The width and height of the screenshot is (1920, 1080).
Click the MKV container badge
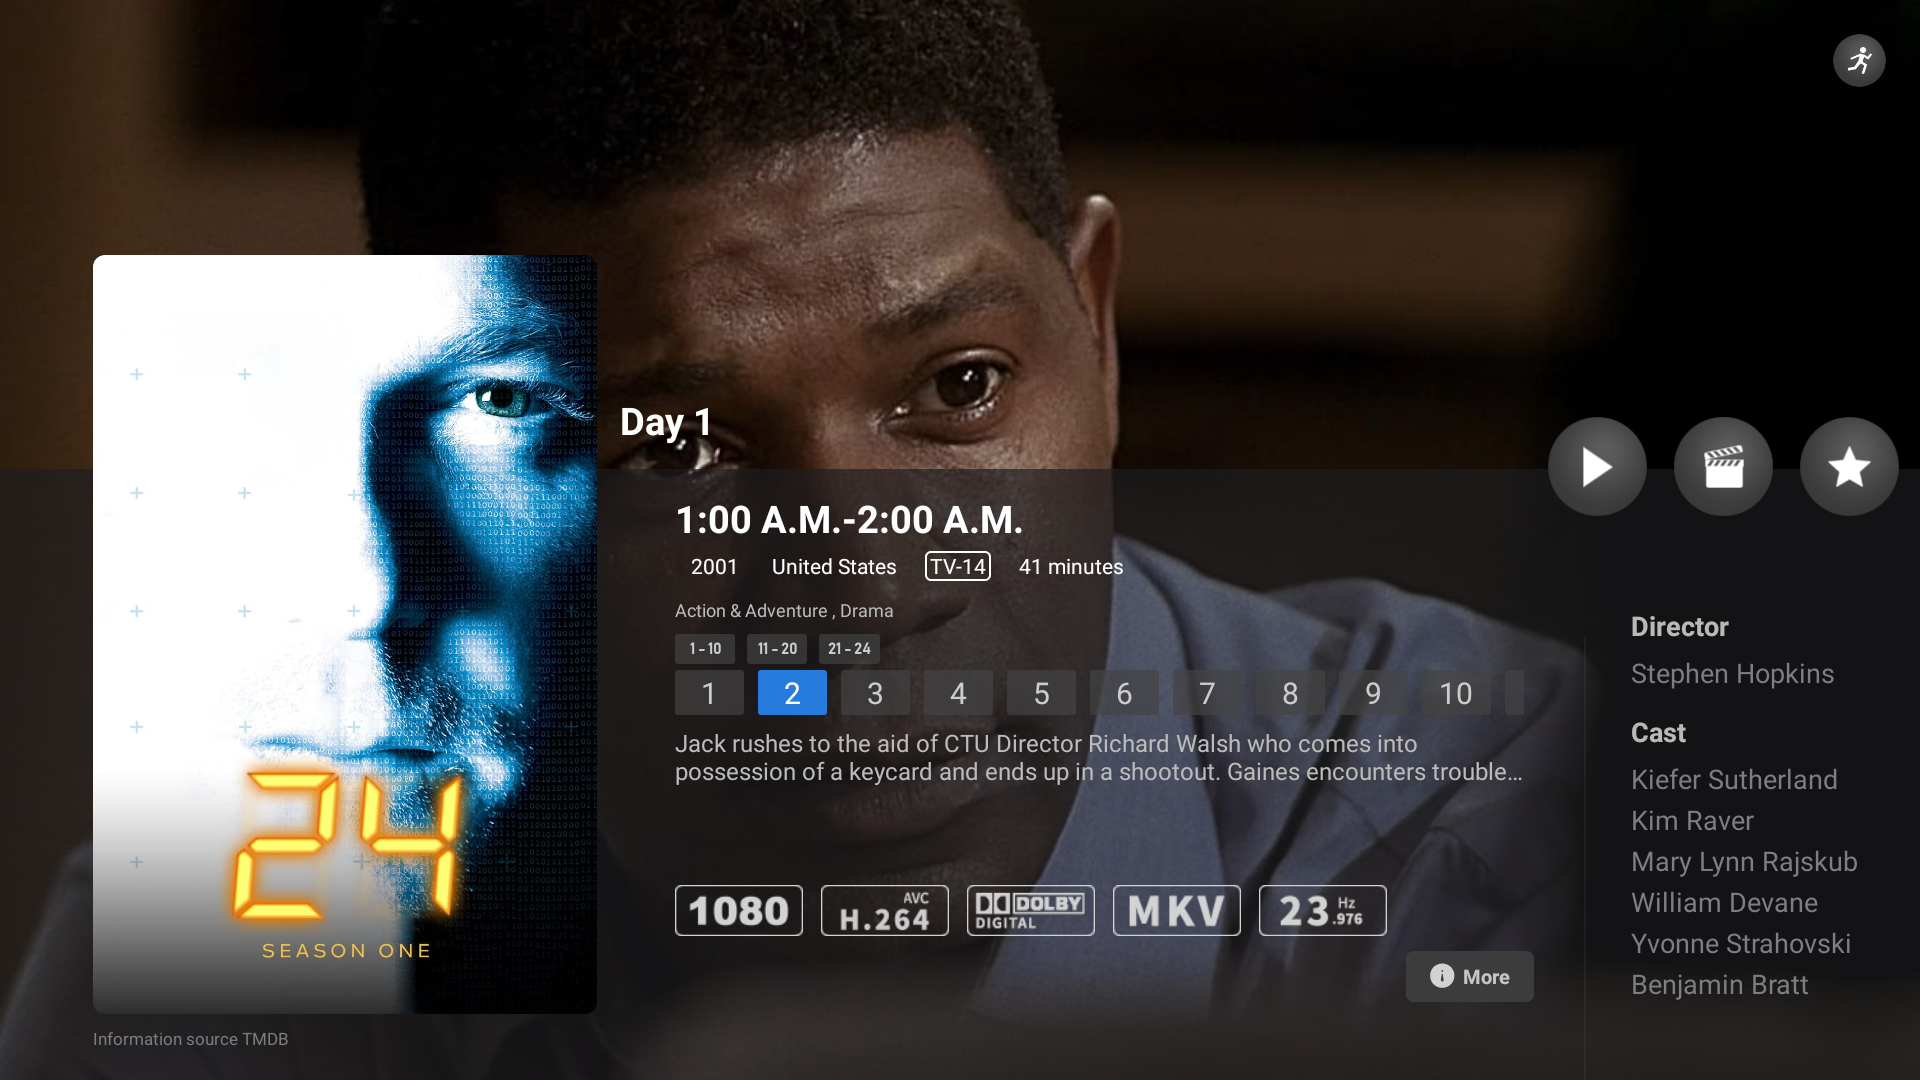[1177, 911]
